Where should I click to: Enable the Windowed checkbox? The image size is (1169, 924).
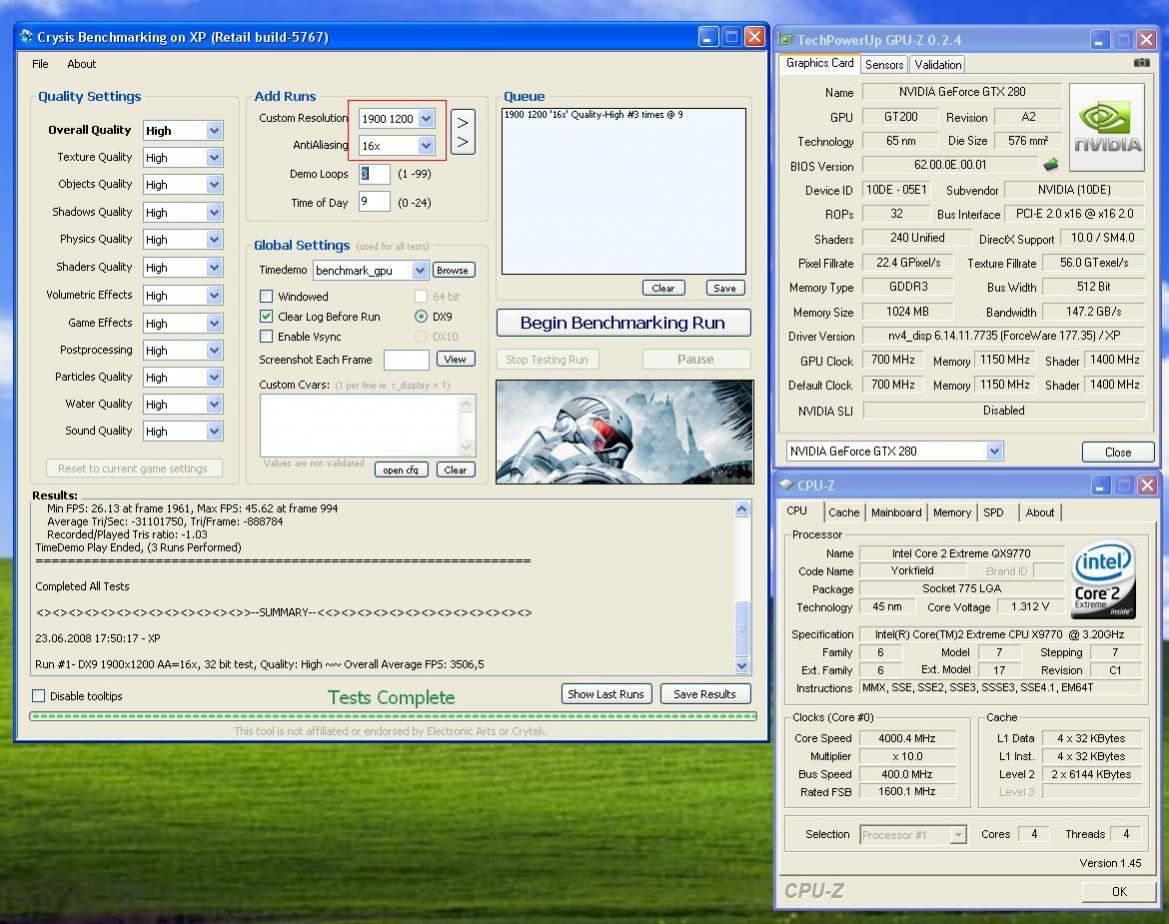click(x=266, y=296)
